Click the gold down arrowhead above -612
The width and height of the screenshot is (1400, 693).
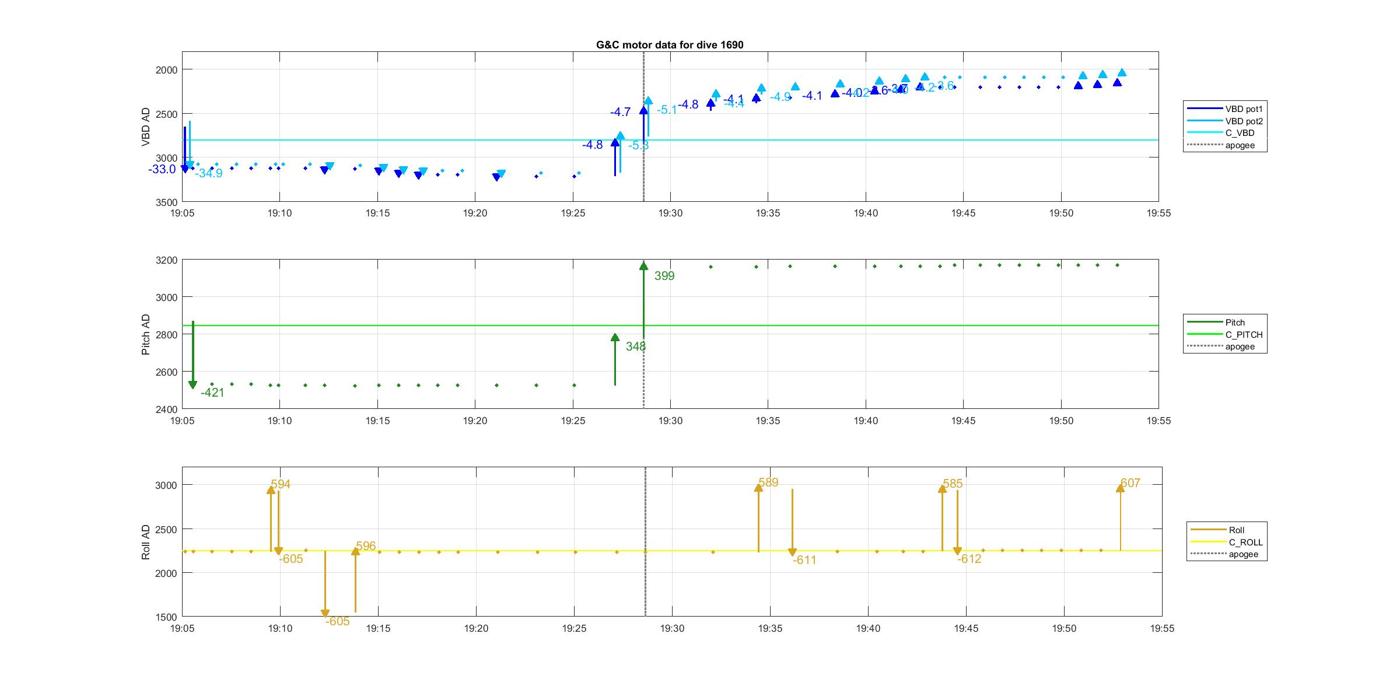pyautogui.click(x=958, y=552)
